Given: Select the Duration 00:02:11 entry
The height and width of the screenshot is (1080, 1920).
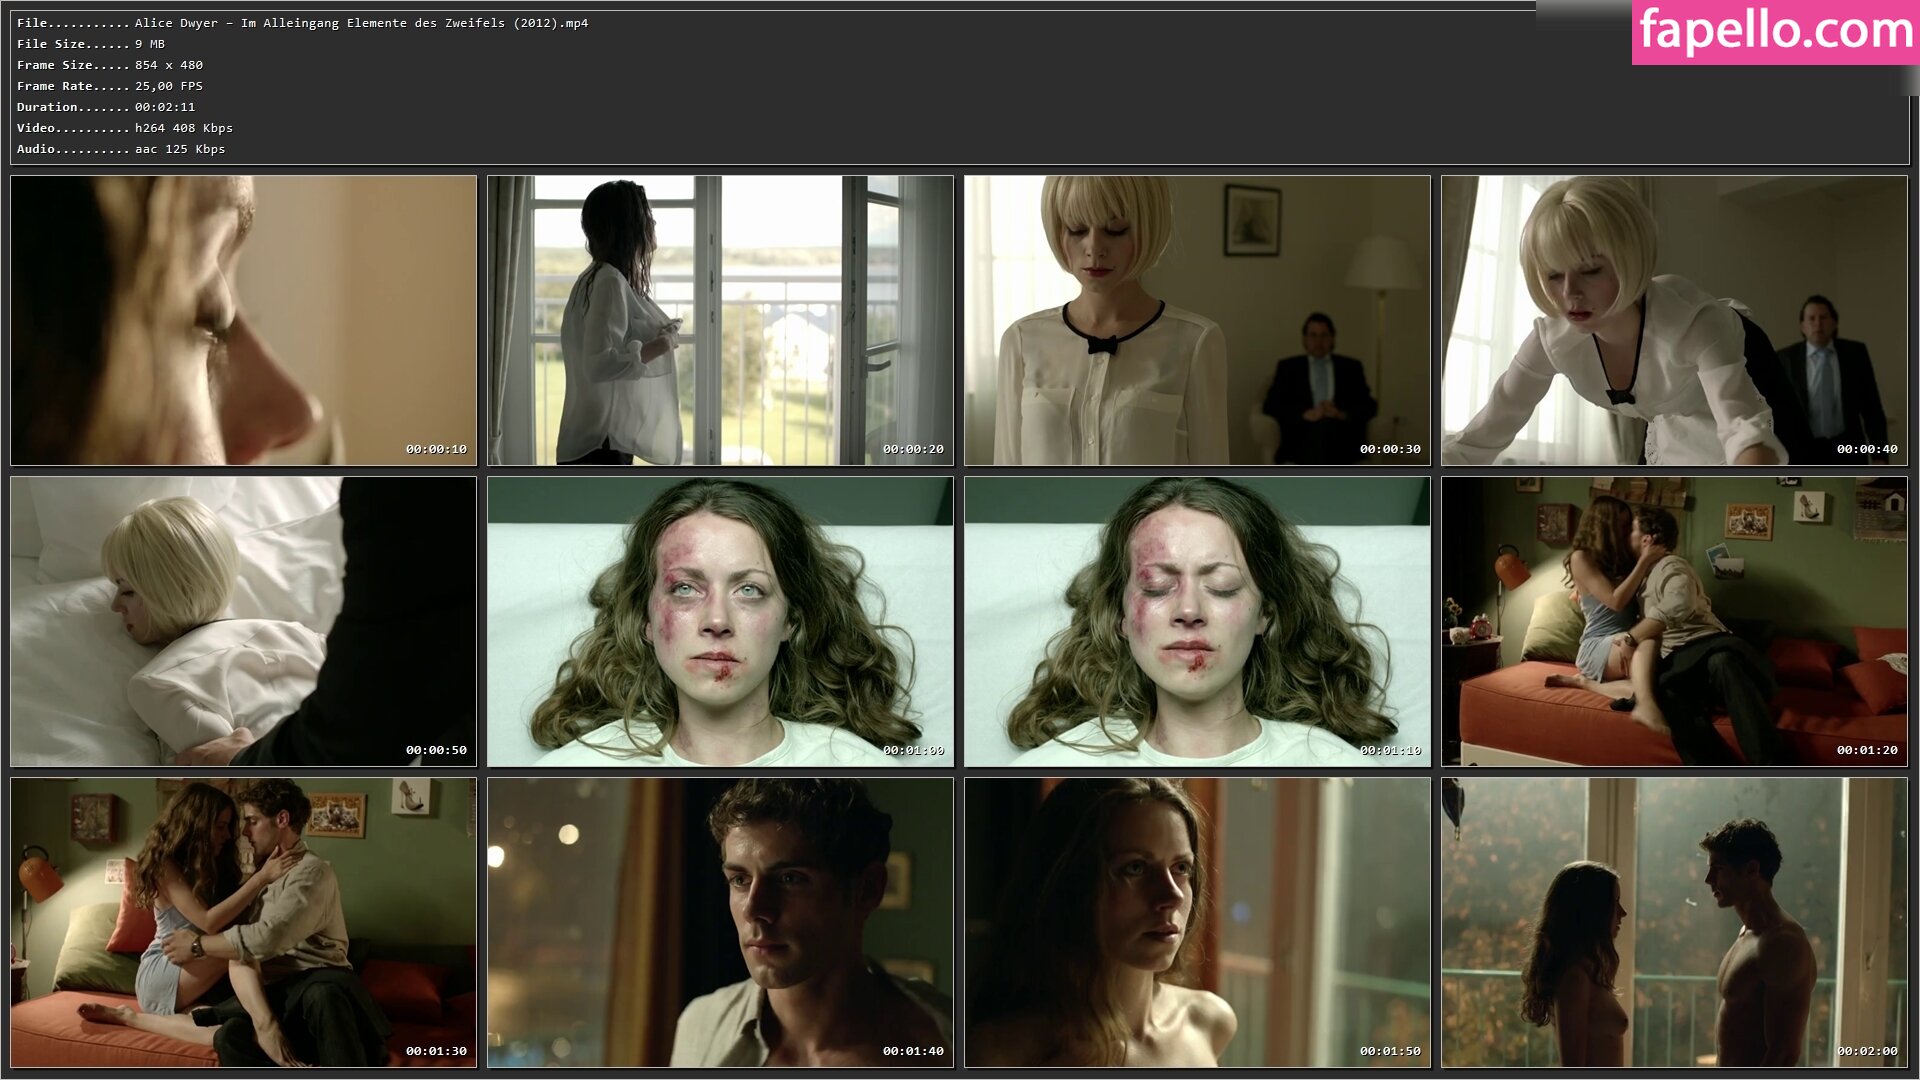Looking at the screenshot, I should [x=106, y=107].
